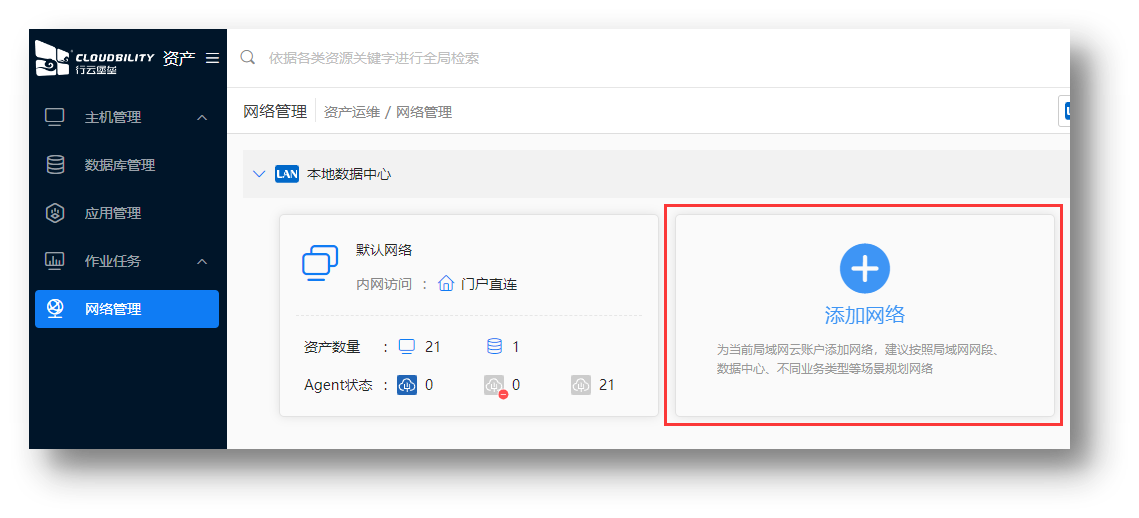Click the 门户直连 home icon

pos(446,283)
